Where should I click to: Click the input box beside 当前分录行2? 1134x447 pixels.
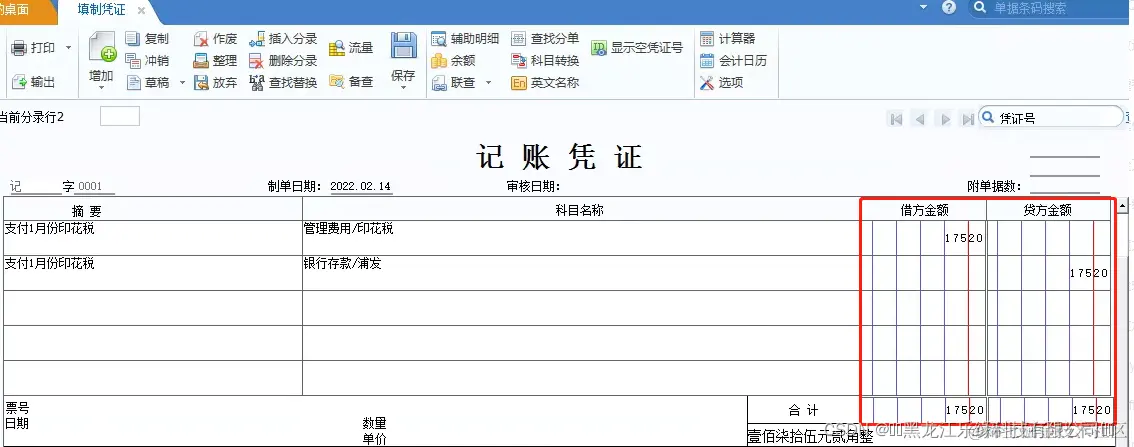pos(119,116)
